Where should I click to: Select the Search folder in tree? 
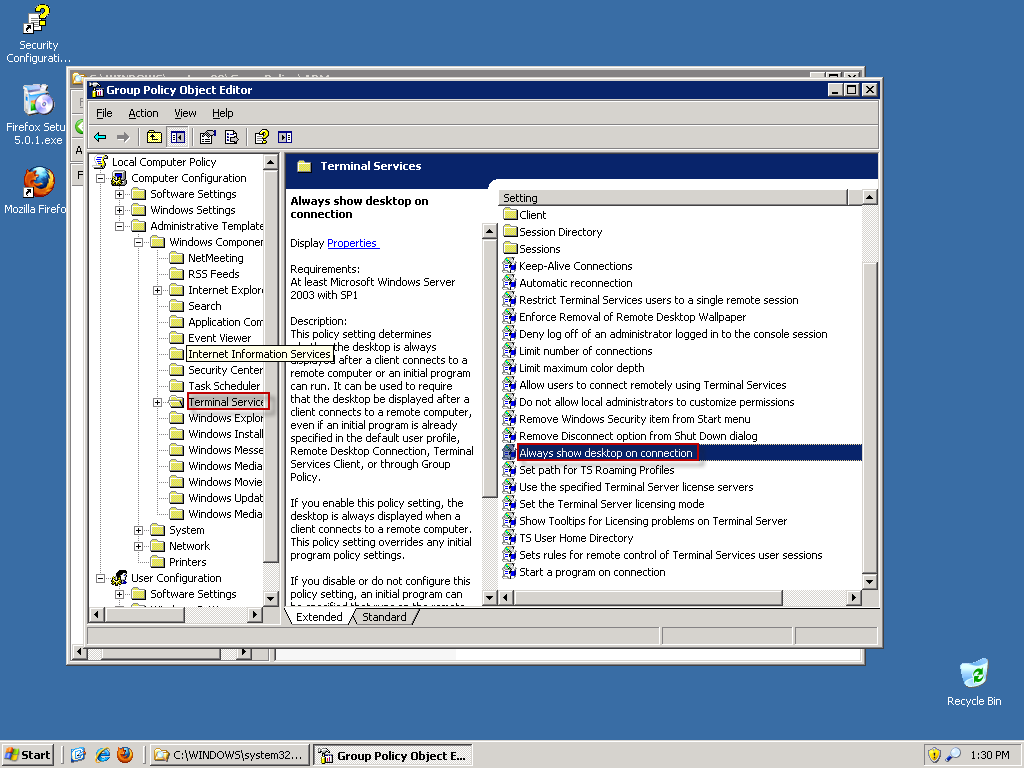[x=204, y=306]
